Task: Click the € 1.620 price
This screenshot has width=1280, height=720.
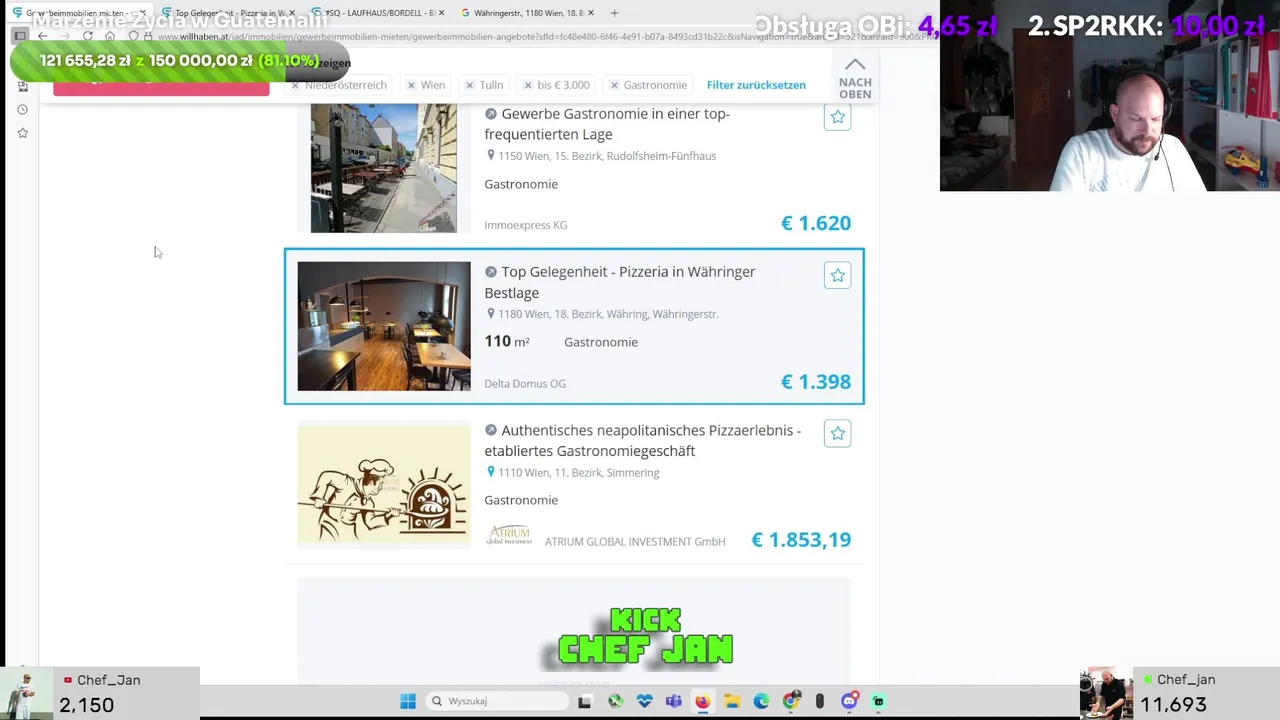Action: point(815,223)
